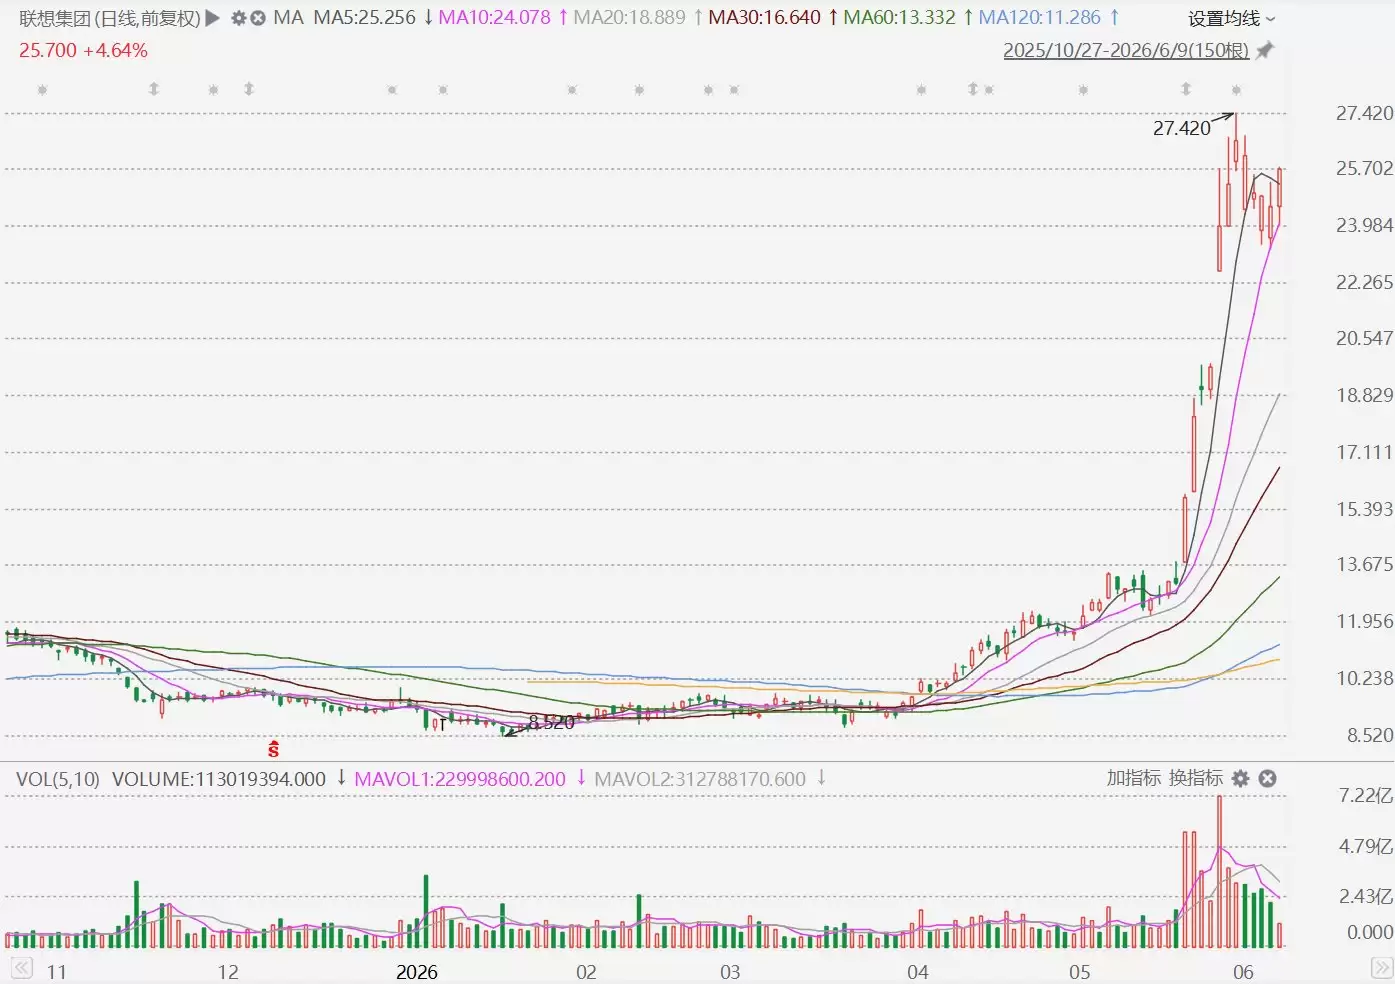Screen dimensions: 1395x984
Task: Close the MA indicator with its X icon
Action: pos(257,18)
